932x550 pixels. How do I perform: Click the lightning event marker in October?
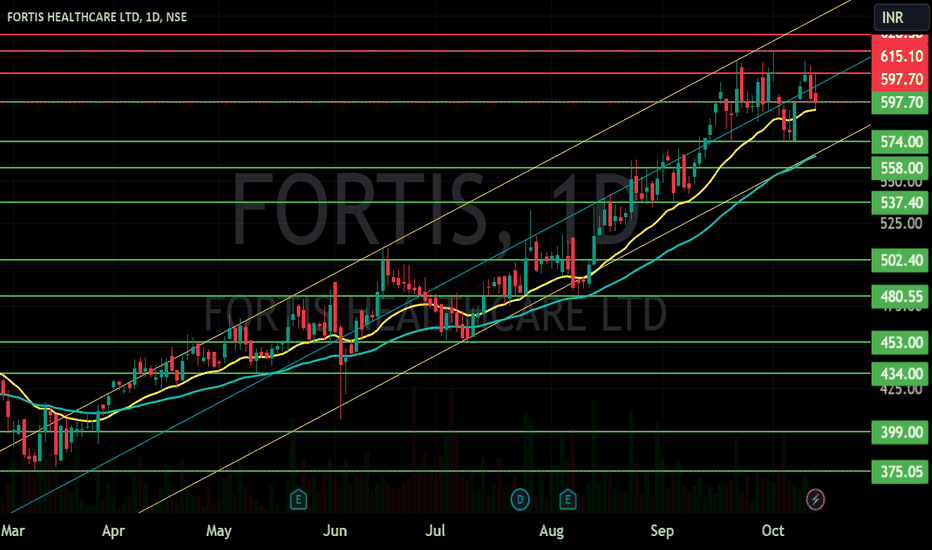[x=816, y=499]
